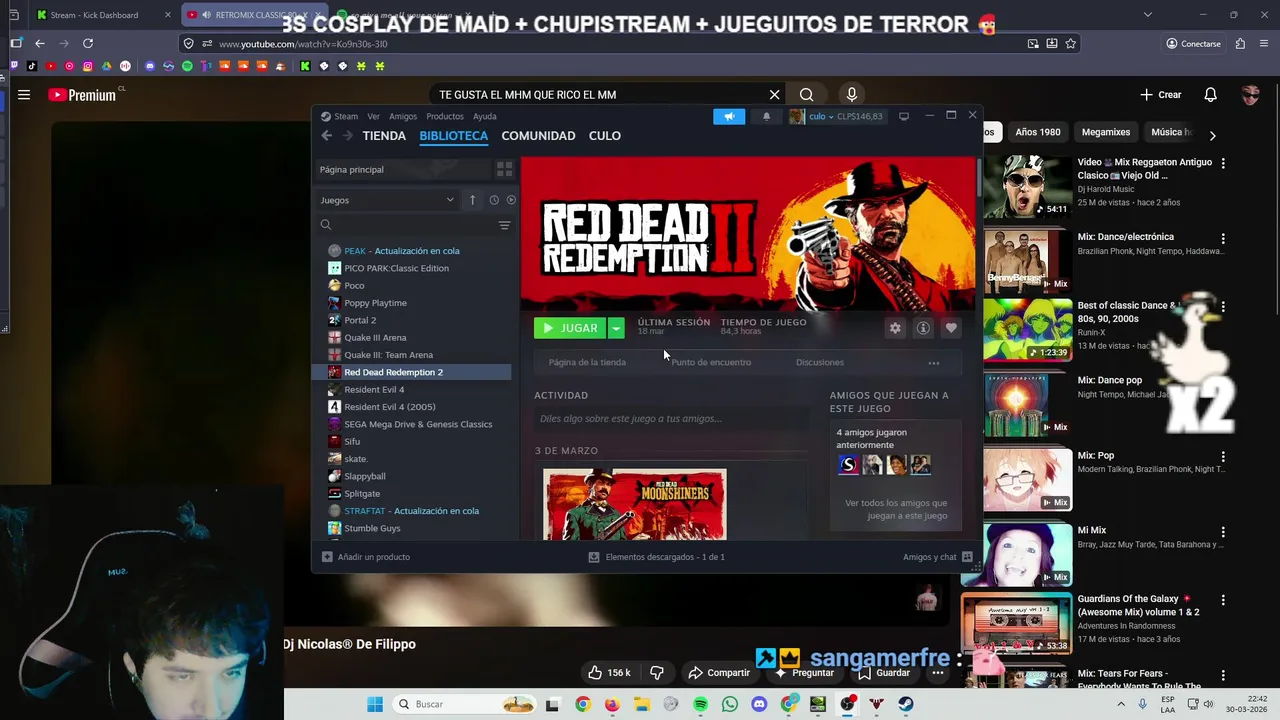
Task: Click the YouTube Crear button
Action: (1161, 95)
